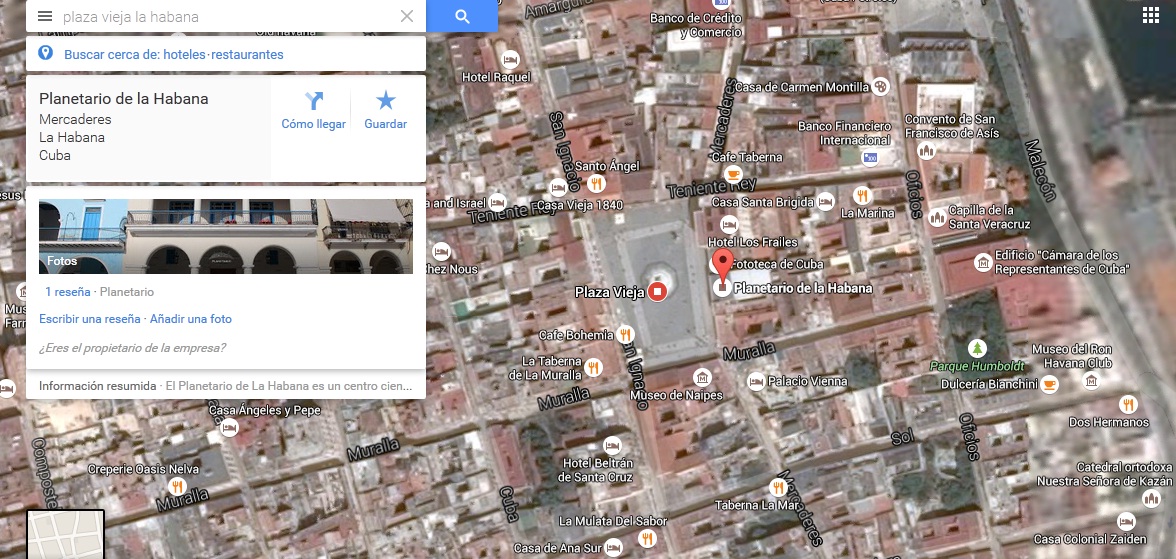Image resolution: width=1176 pixels, height=559 pixels.
Task: Click the Palacio Vienna lodging icon
Action: pos(756,381)
